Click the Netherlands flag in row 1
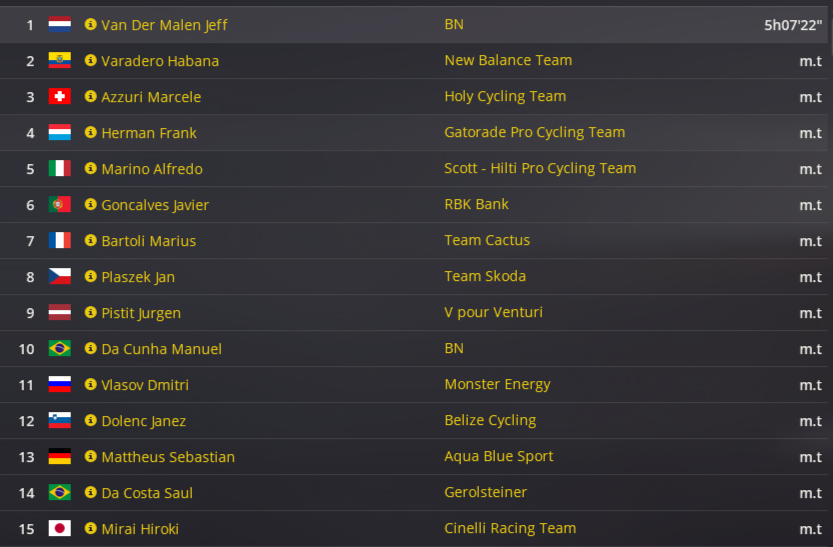The image size is (833, 547). [x=60, y=24]
